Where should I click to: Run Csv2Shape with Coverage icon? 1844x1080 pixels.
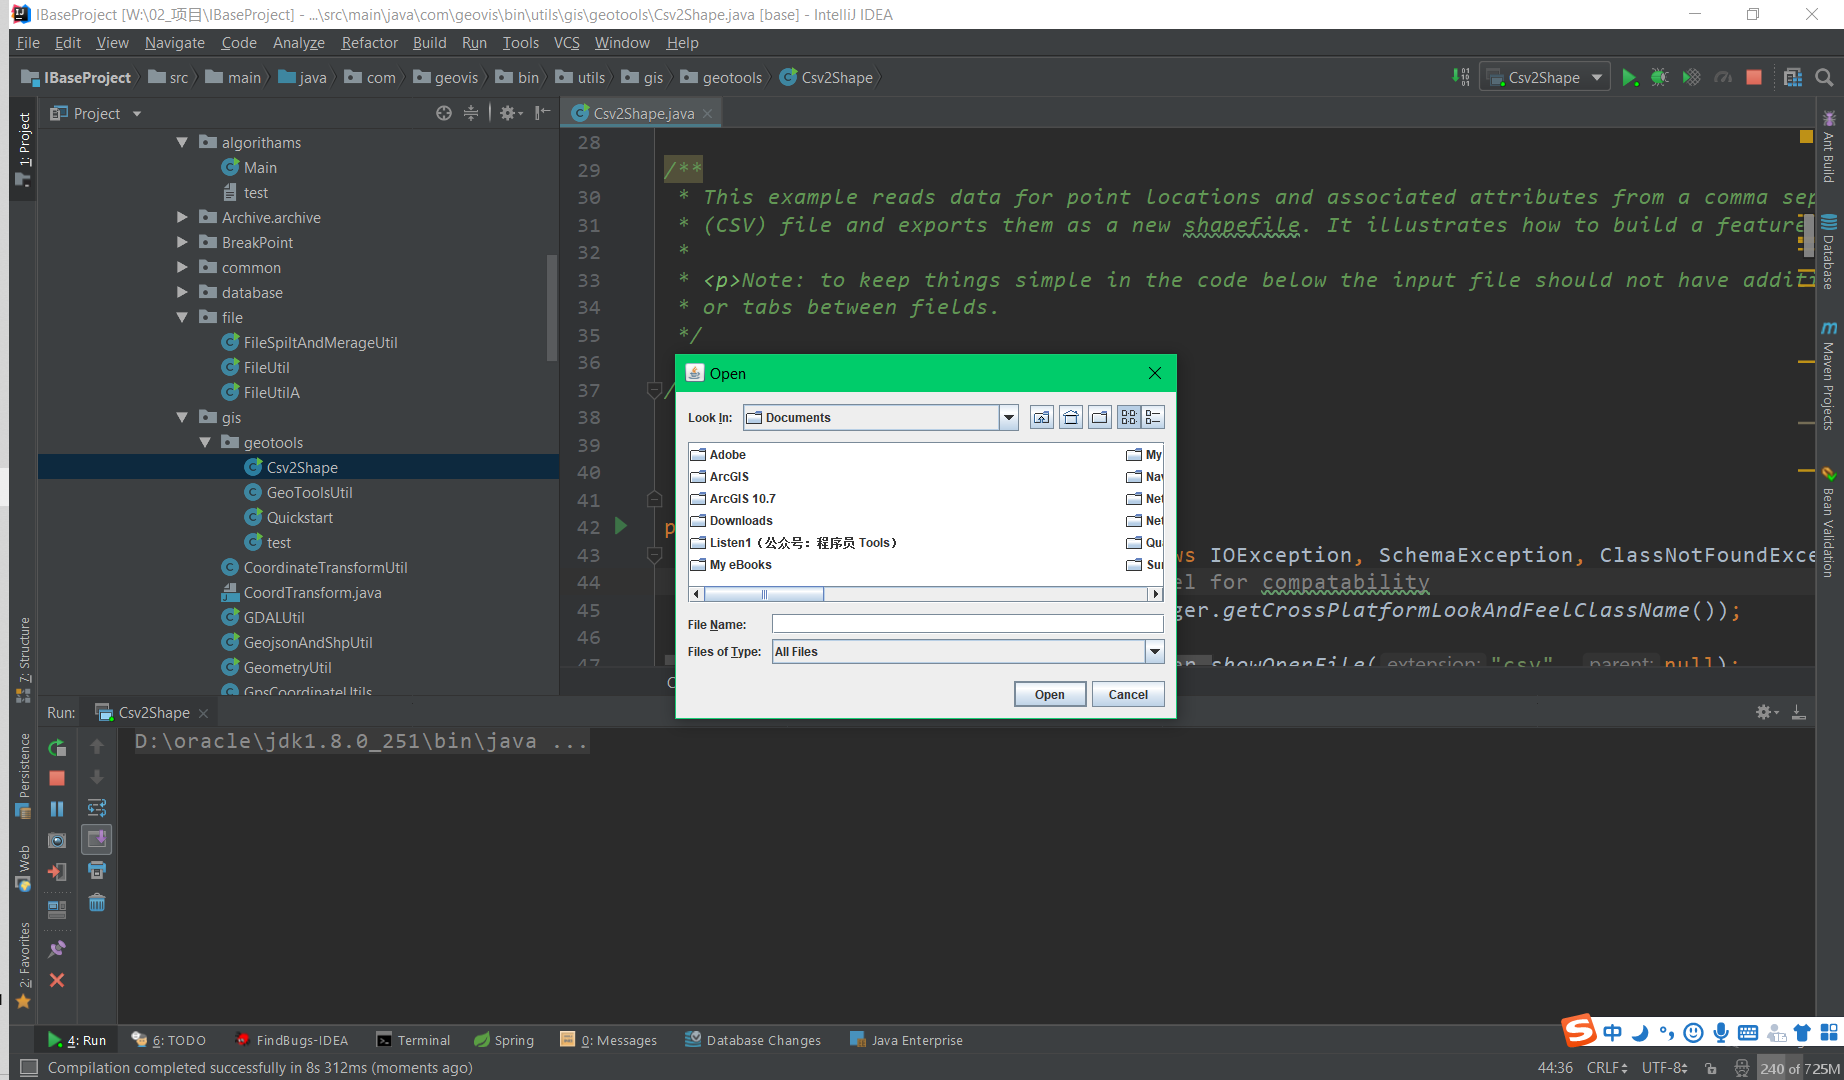coord(1691,78)
